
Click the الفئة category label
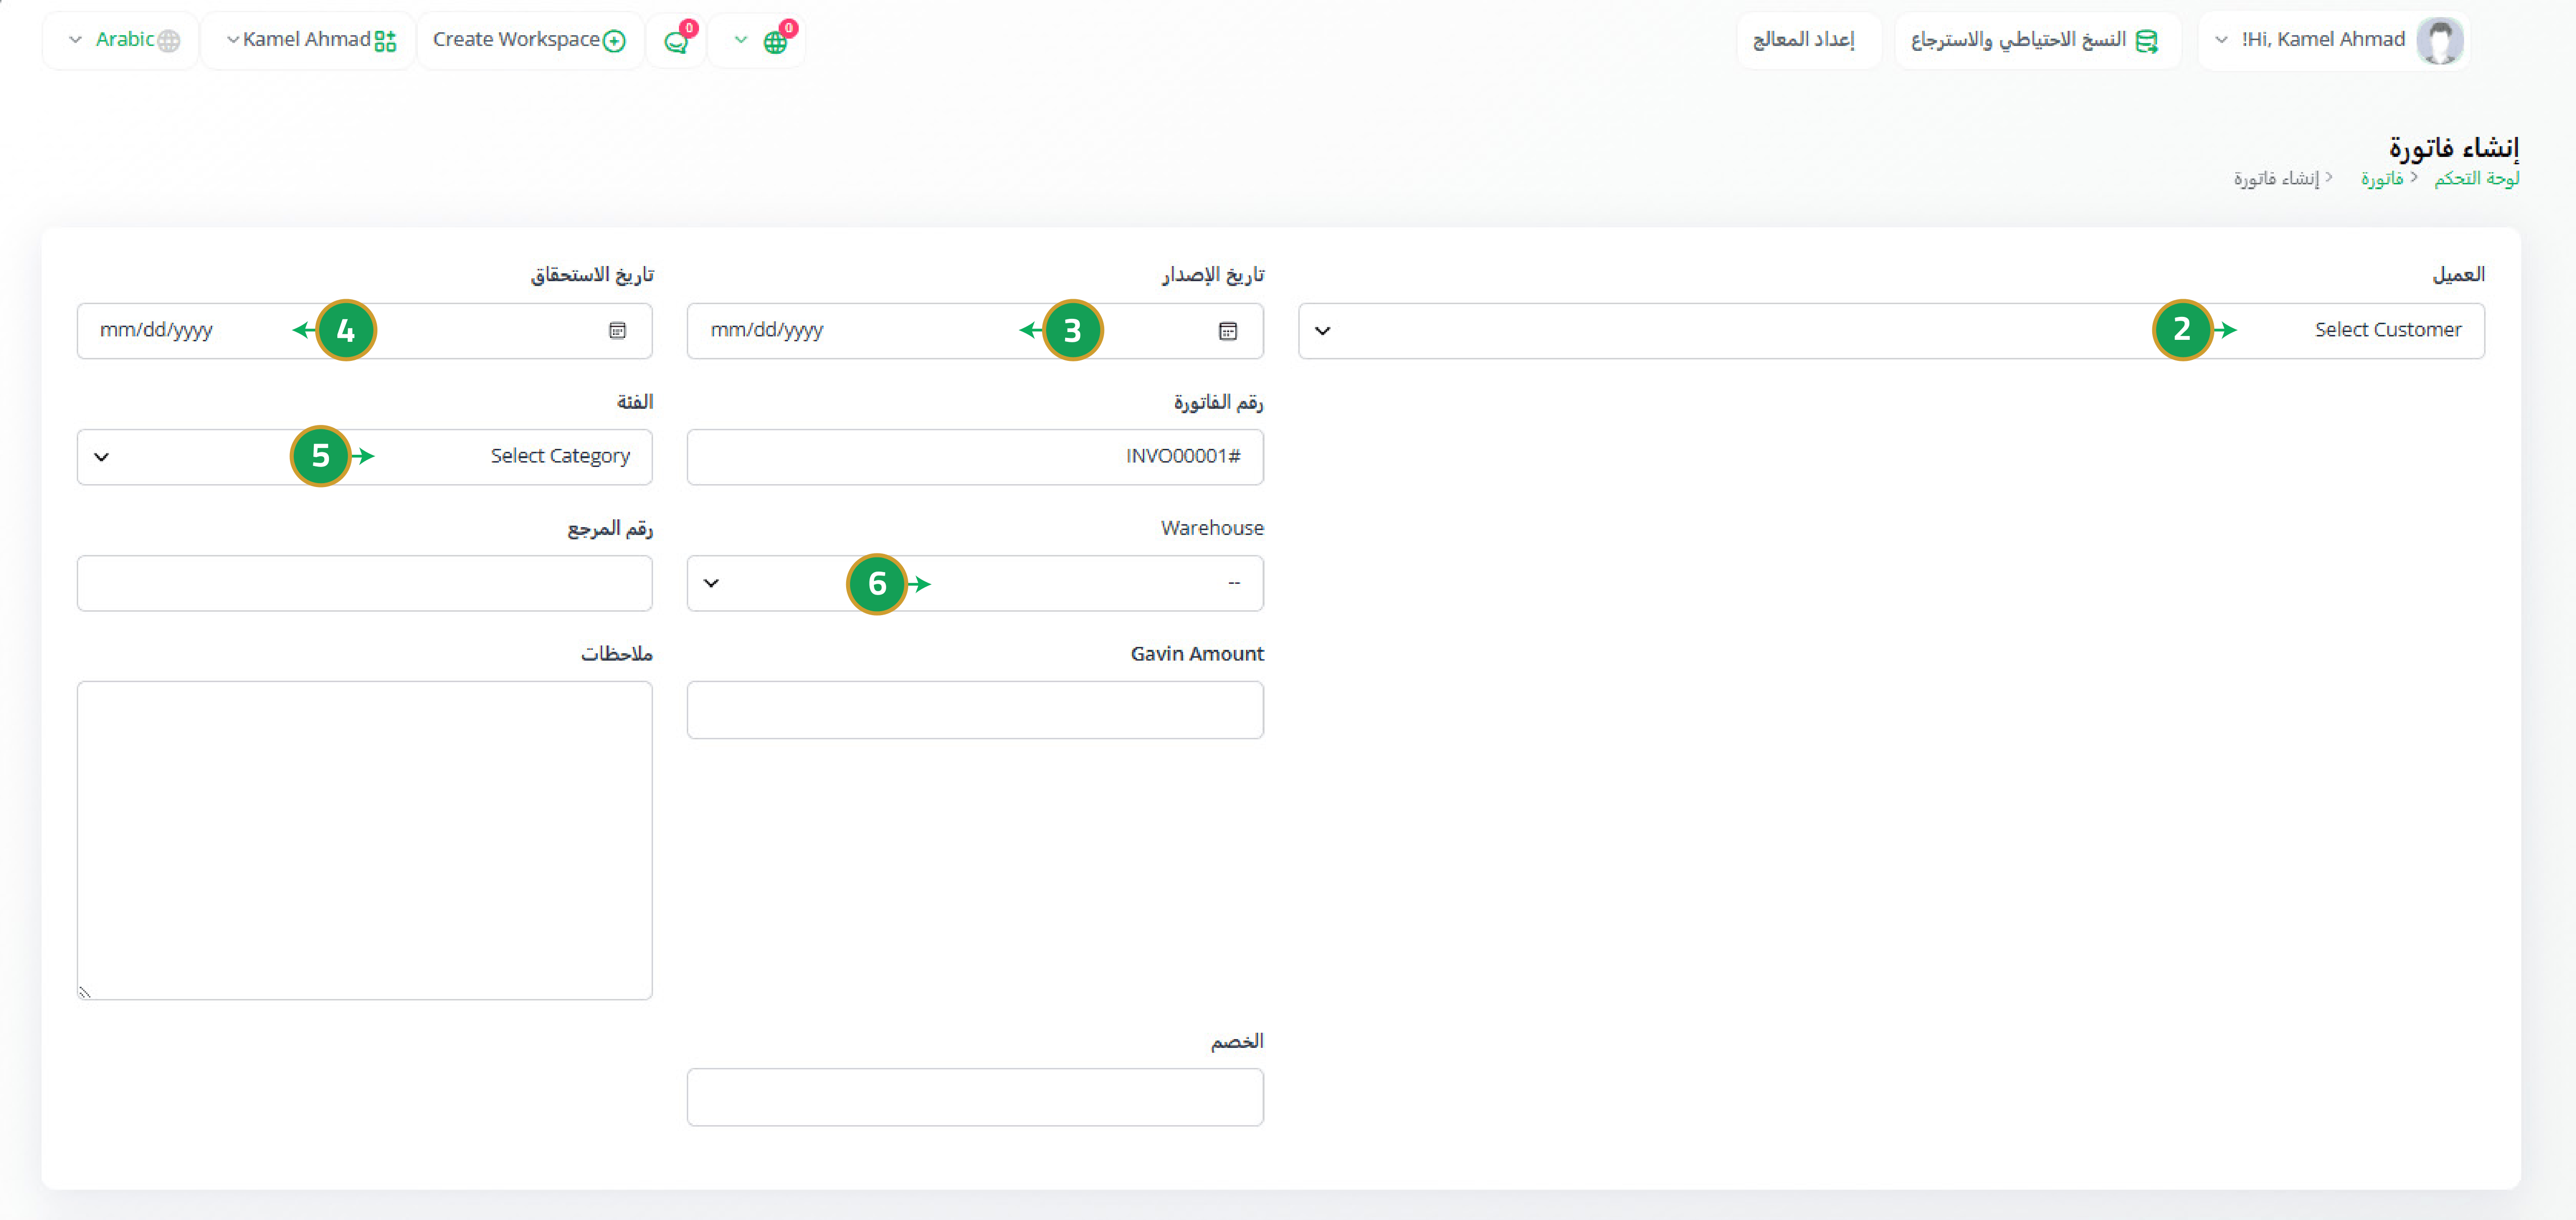coord(635,402)
